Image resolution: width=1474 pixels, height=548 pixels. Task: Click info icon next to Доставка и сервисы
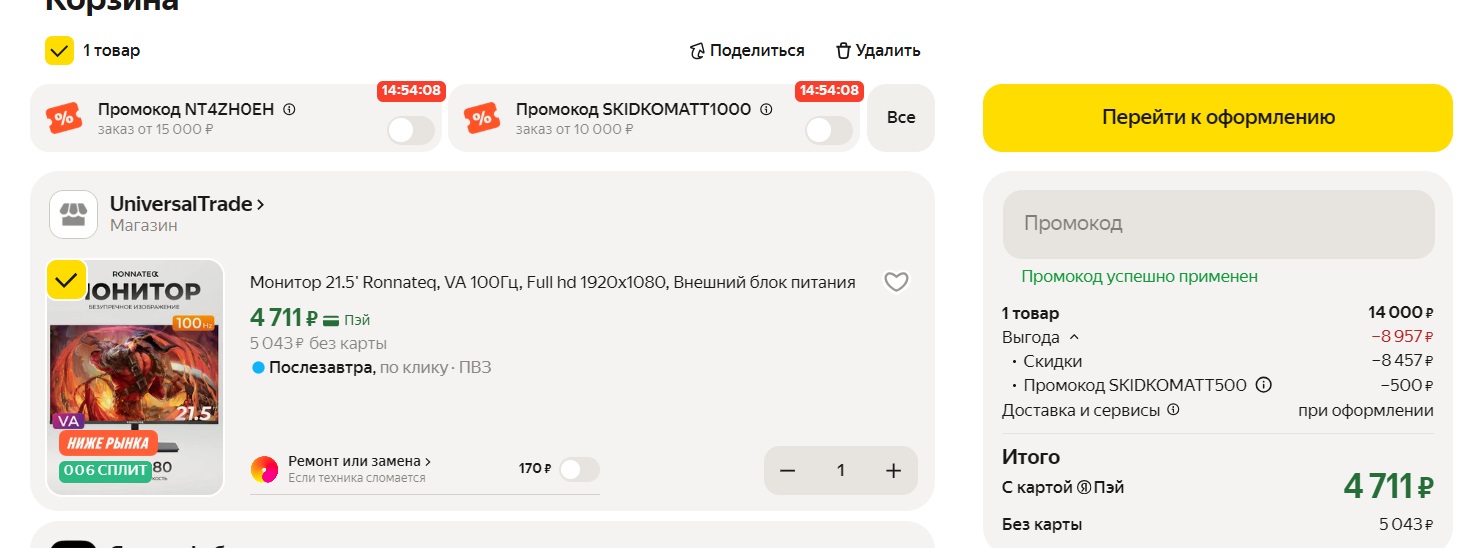click(1173, 410)
